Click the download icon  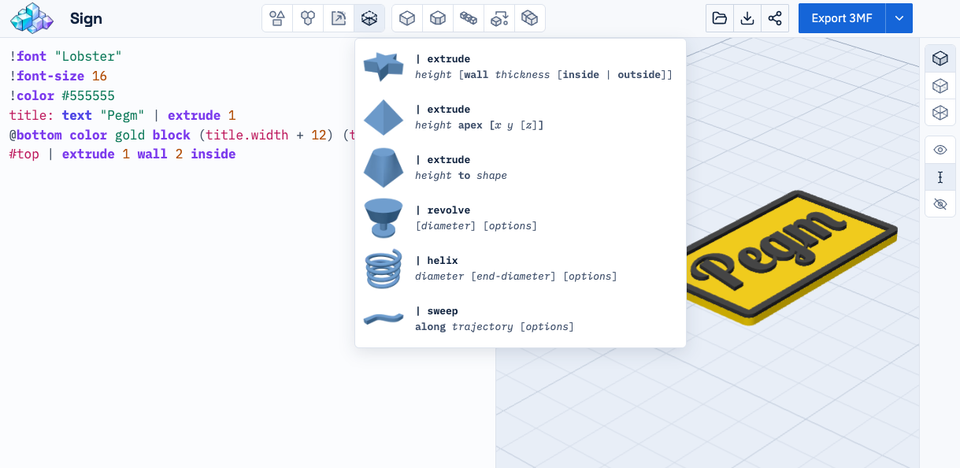pyautogui.click(x=747, y=18)
